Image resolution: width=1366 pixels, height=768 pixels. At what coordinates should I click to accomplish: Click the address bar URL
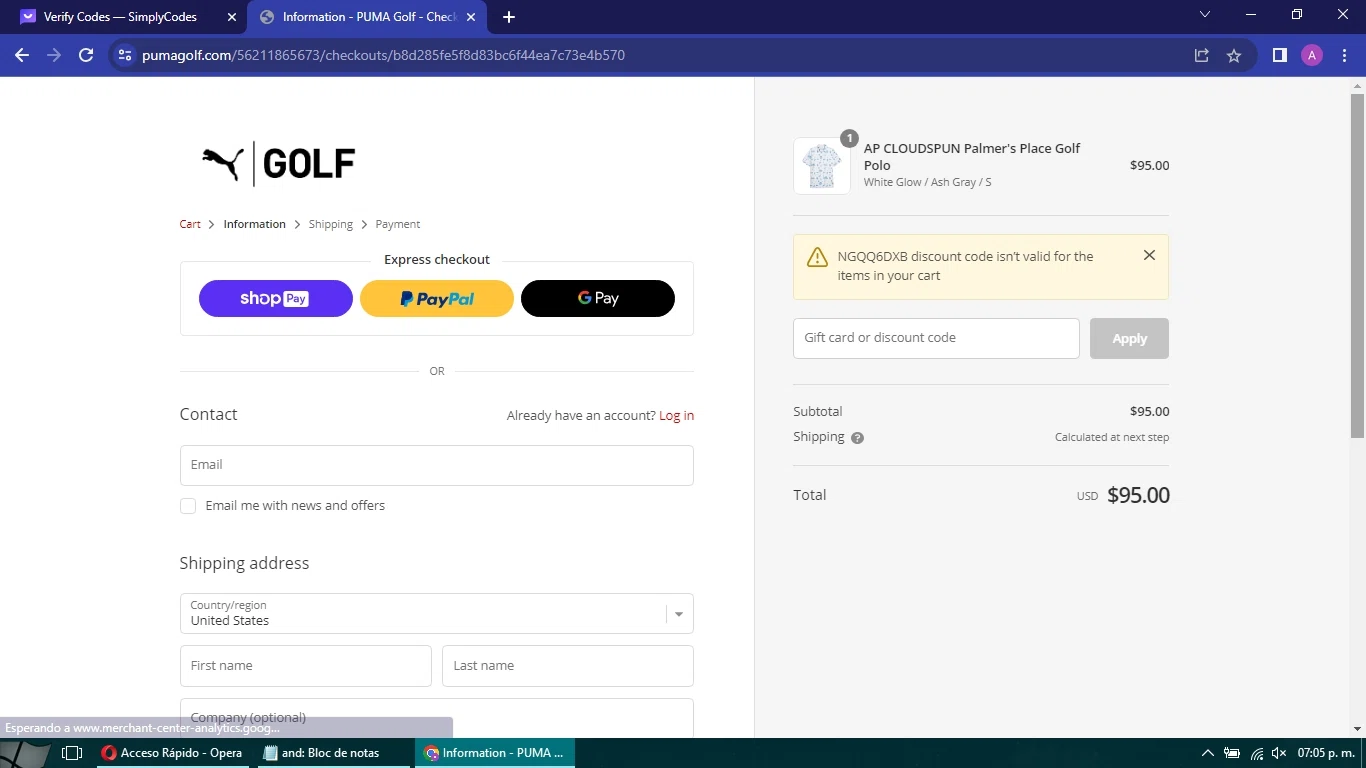[x=384, y=56]
